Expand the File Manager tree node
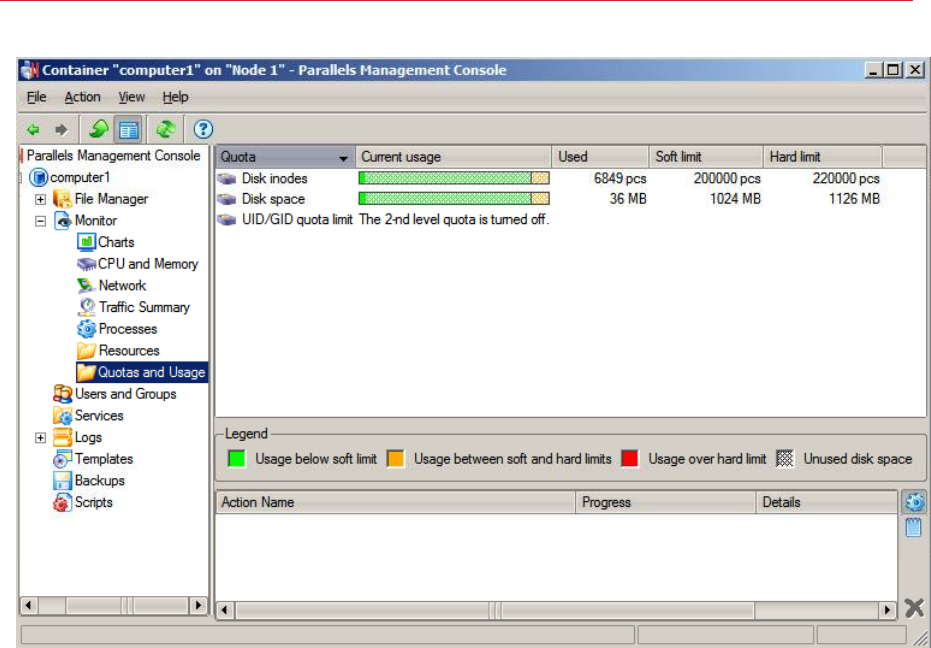This screenshot has width=931, height=648. [x=40, y=199]
